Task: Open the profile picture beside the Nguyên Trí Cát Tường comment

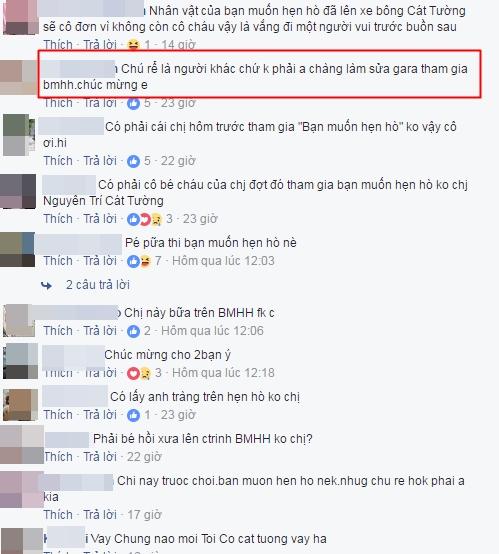Action: tap(18, 191)
